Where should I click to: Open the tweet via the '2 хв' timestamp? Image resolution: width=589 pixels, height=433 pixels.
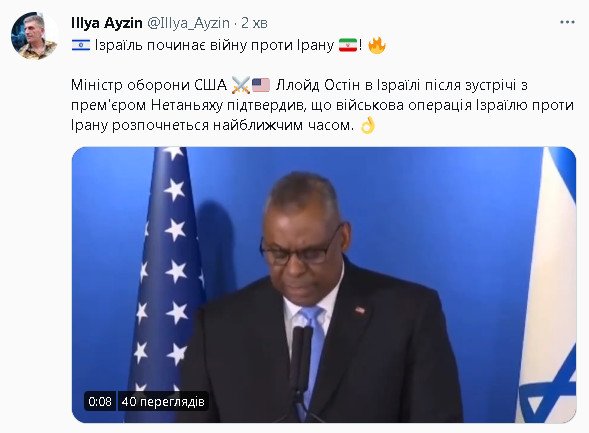(254, 23)
